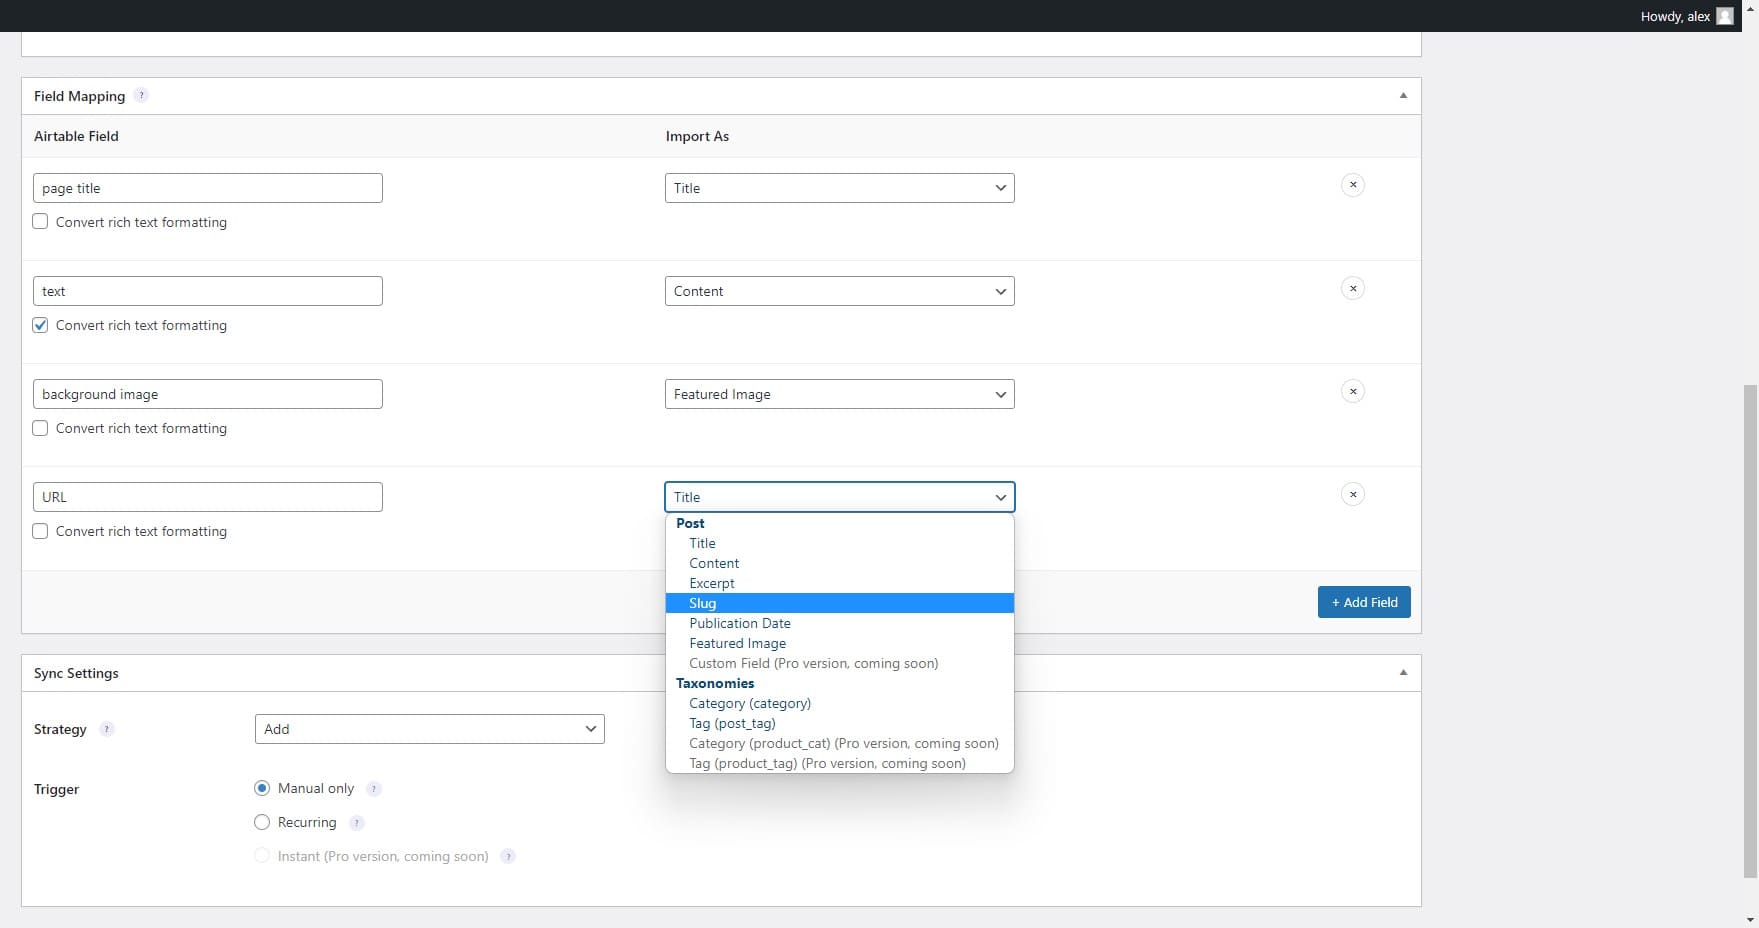Click inside the URL field input box

click(x=207, y=496)
